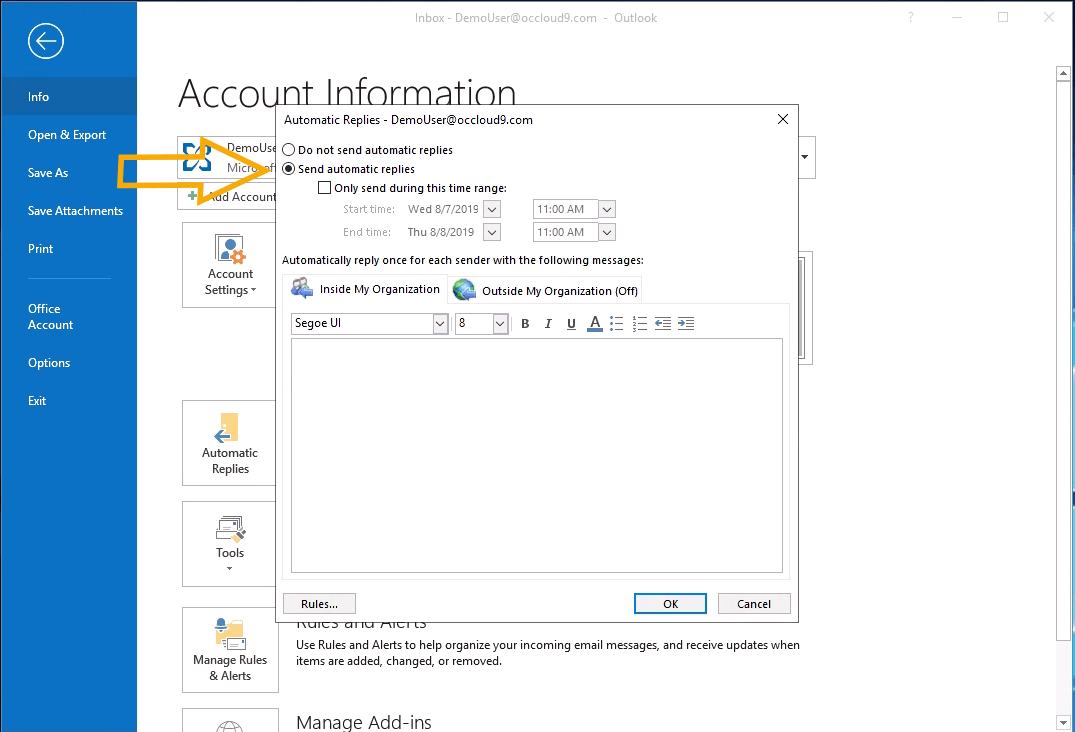This screenshot has height=732, width=1075.
Task: Open Outlook Options
Action: (x=69, y=363)
